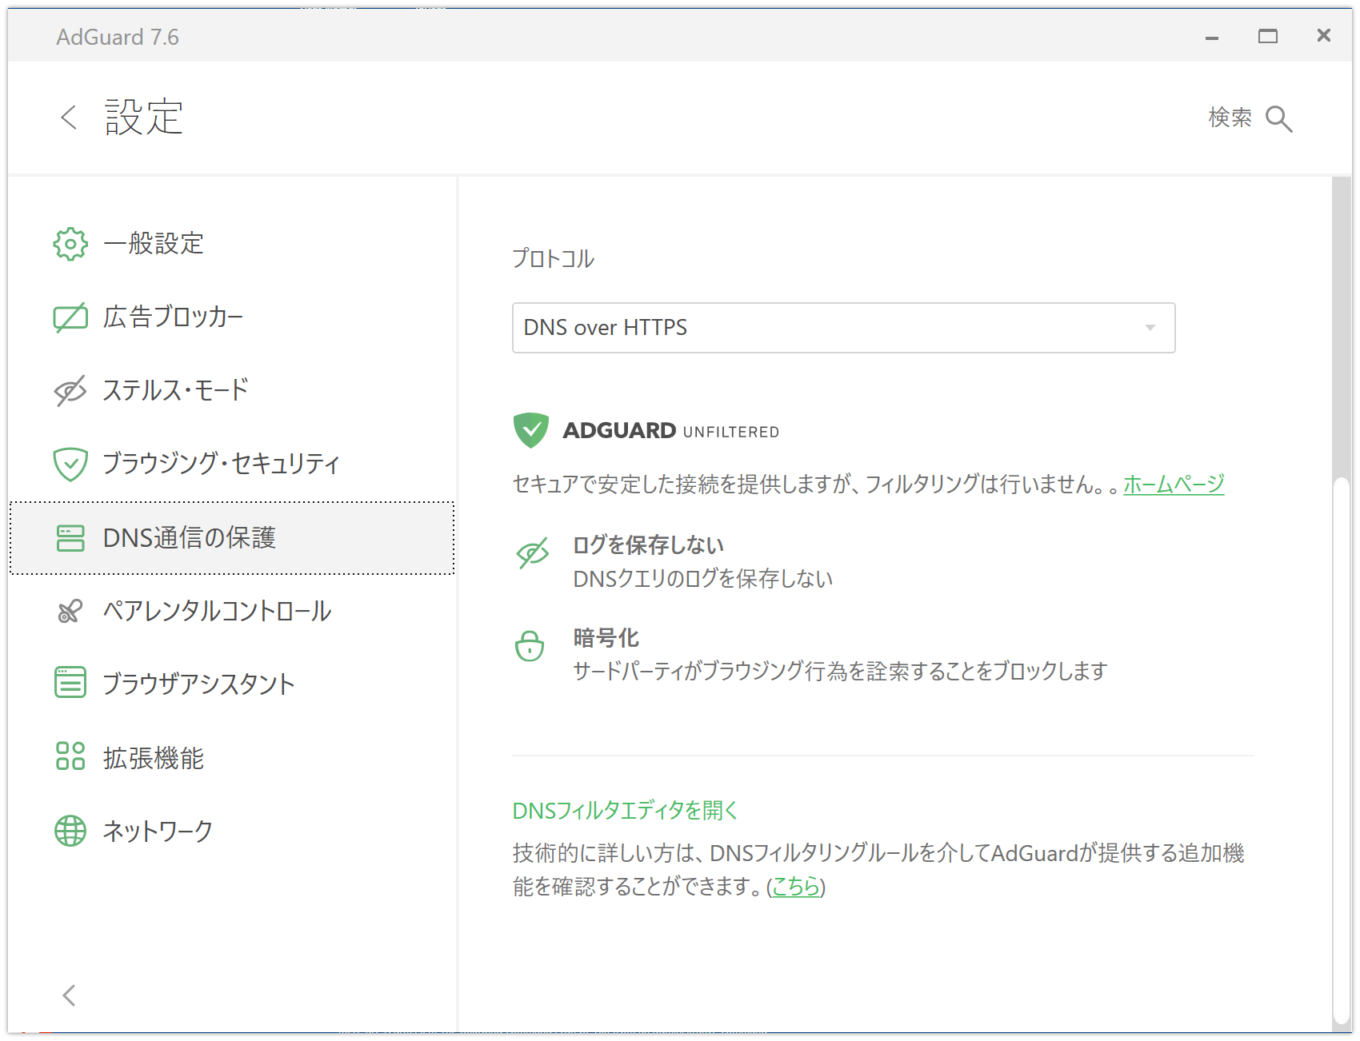Click the ペアレンタルコントロール icon

coord(70,611)
